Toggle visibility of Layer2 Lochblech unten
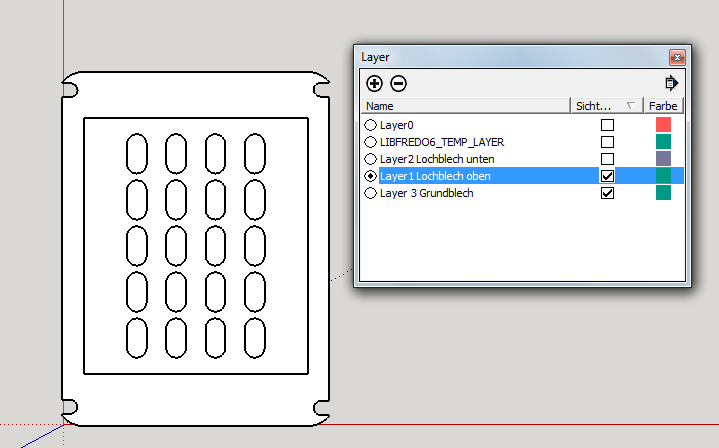Image resolution: width=719 pixels, height=448 pixels. click(607, 159)
